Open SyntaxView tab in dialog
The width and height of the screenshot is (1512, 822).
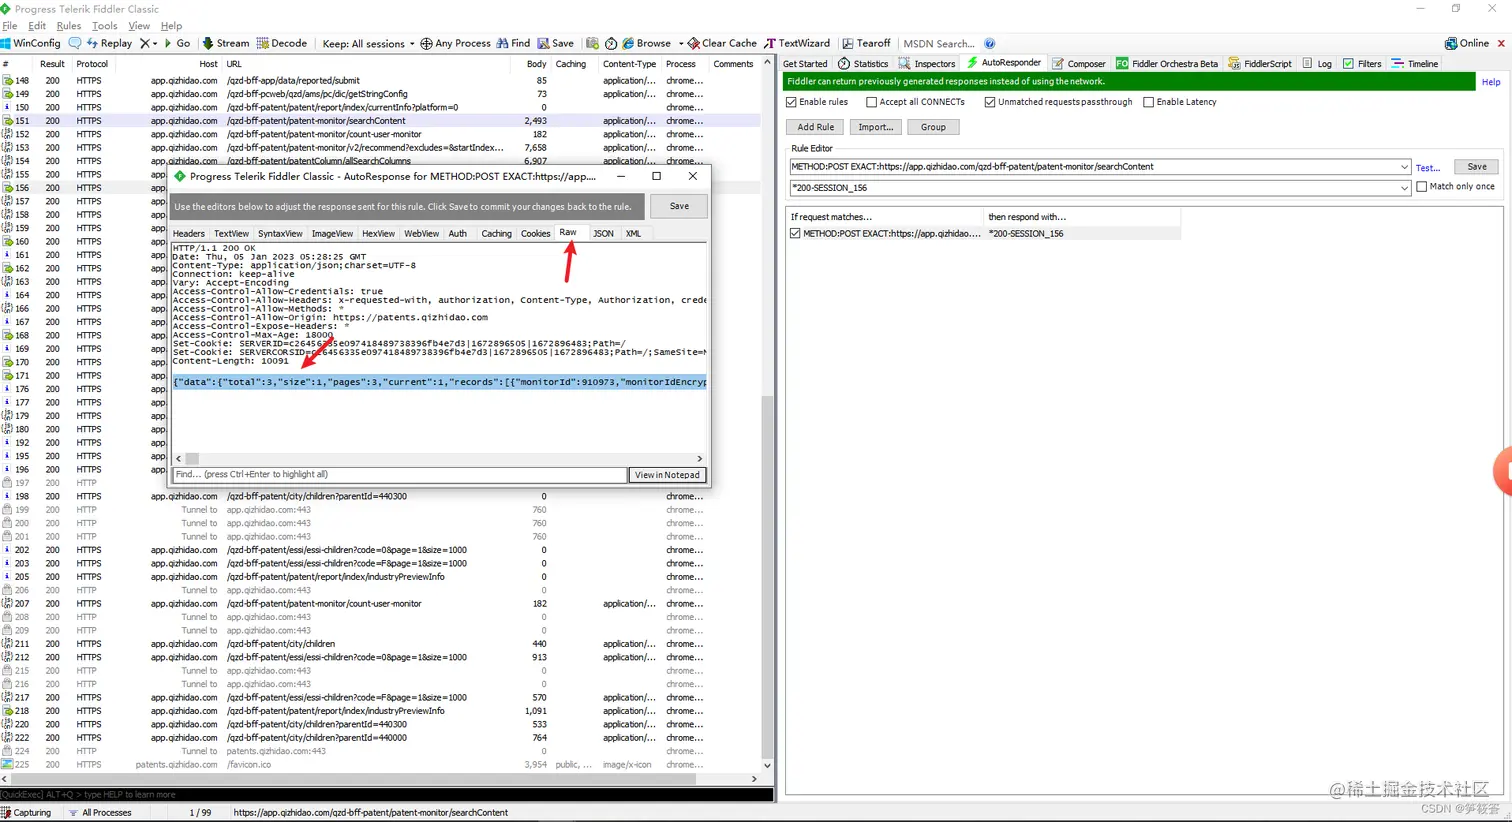pyautogui.click(x=280, y=233)
